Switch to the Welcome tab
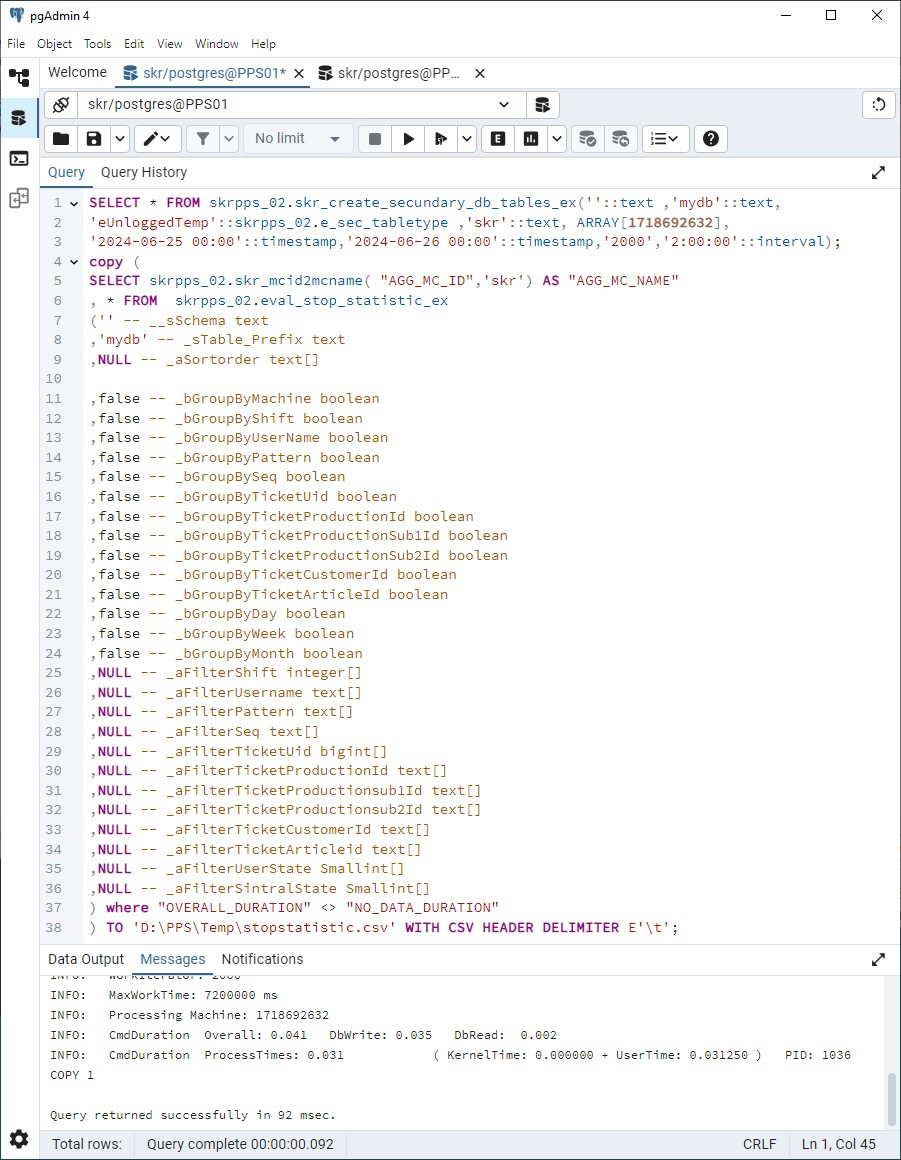Screen dimensions: 901x1160 78,72
